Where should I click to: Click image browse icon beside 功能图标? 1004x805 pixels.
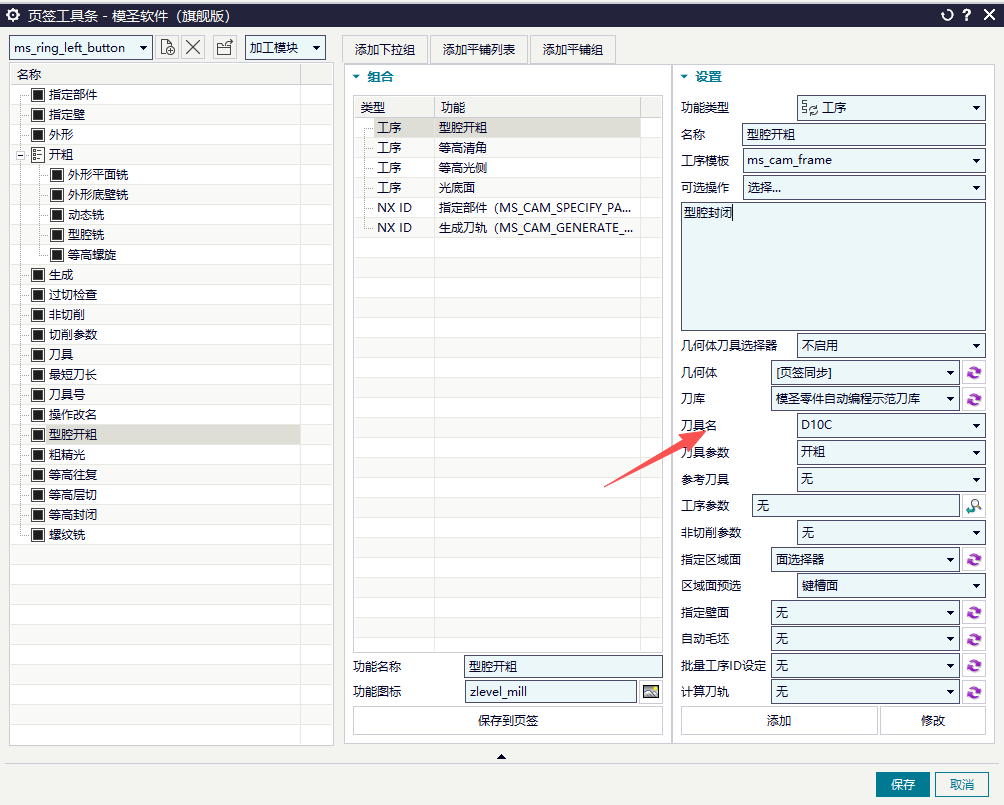[x=651, y=692]
